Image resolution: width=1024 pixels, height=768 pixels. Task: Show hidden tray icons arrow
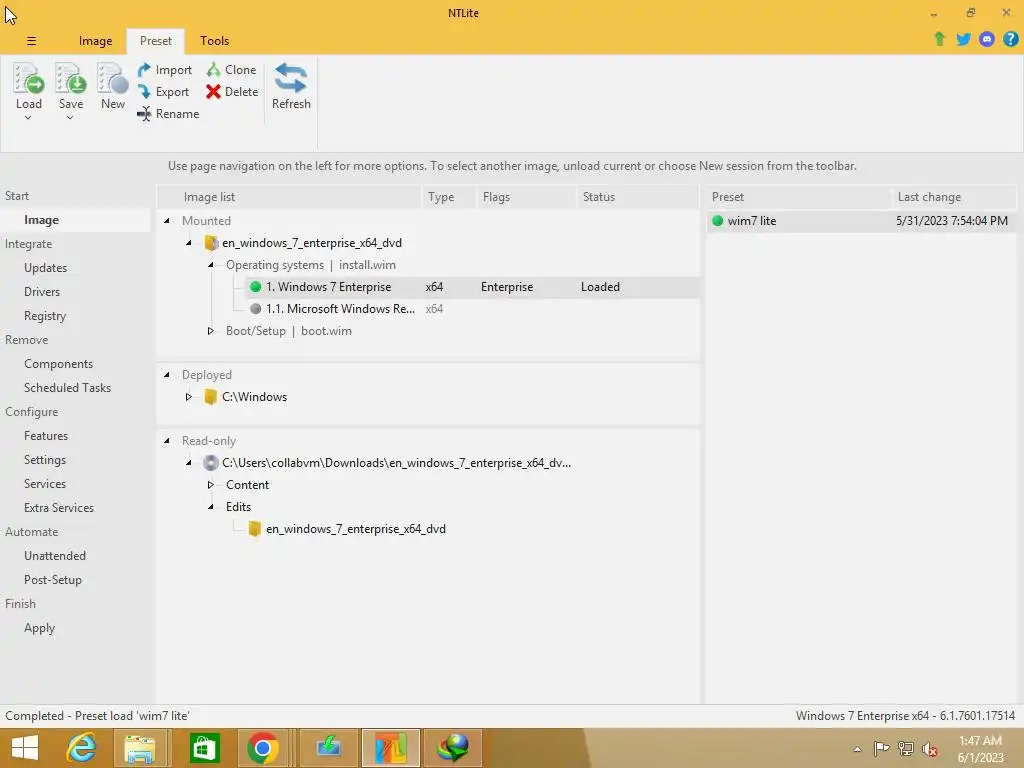(857, 749)
